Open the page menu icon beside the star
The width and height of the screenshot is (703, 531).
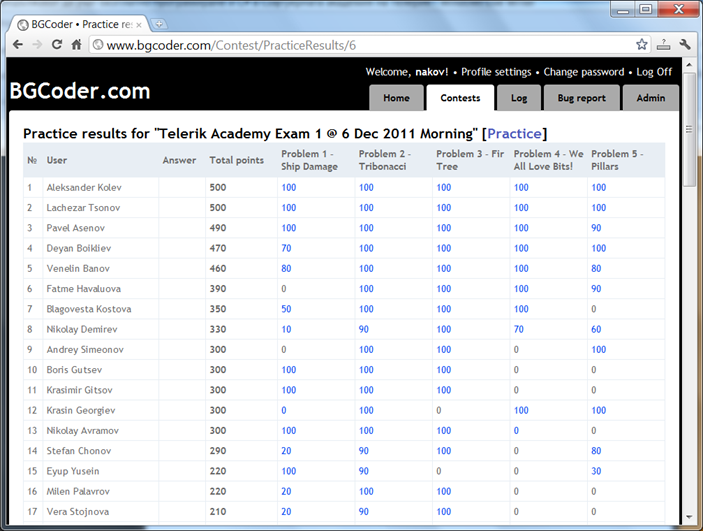point(664,44)
